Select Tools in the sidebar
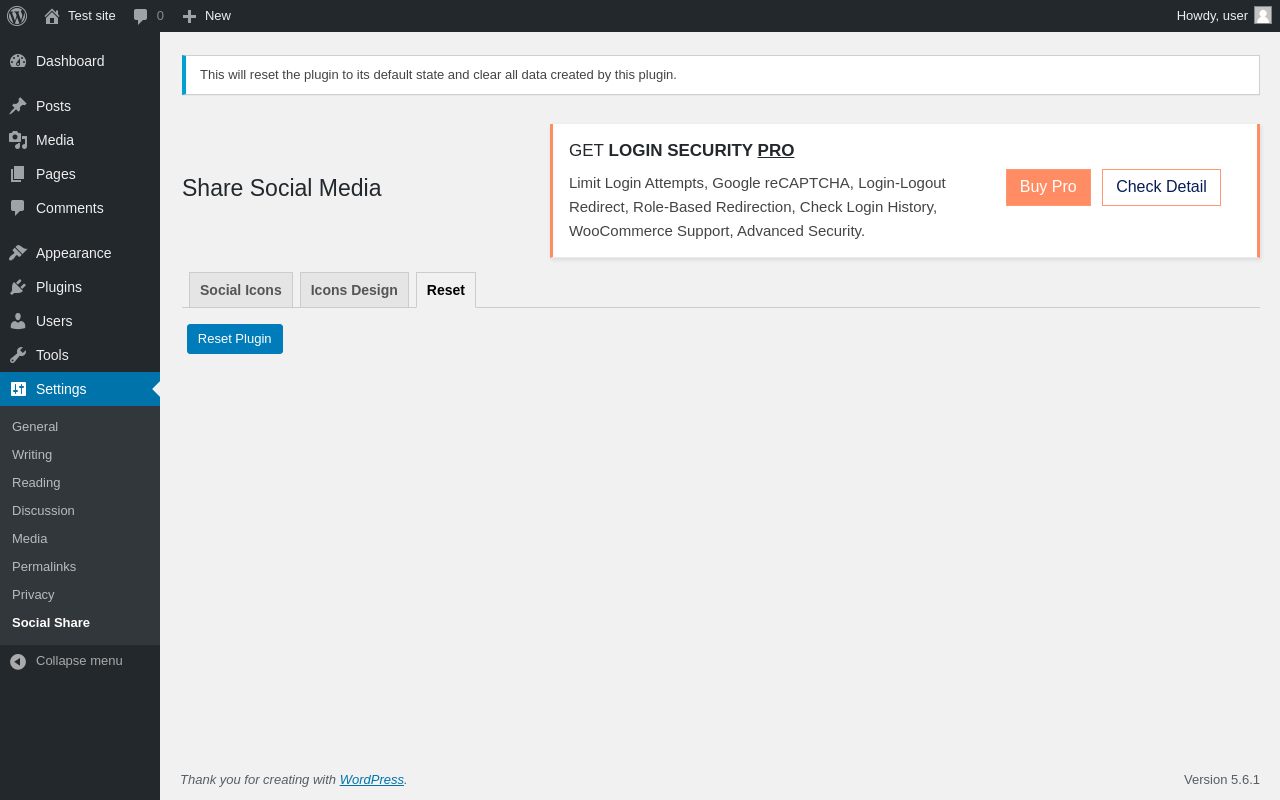The image size is (1280, 800). pos(80,355)
